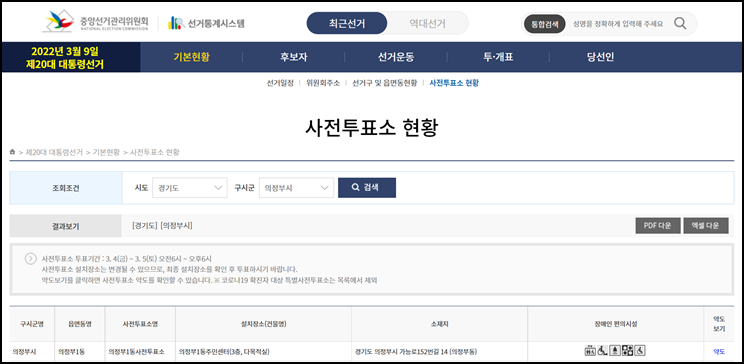744x364 pixels.
Task: Click the elevator button facility icon
Action: (x=615, y=351)
